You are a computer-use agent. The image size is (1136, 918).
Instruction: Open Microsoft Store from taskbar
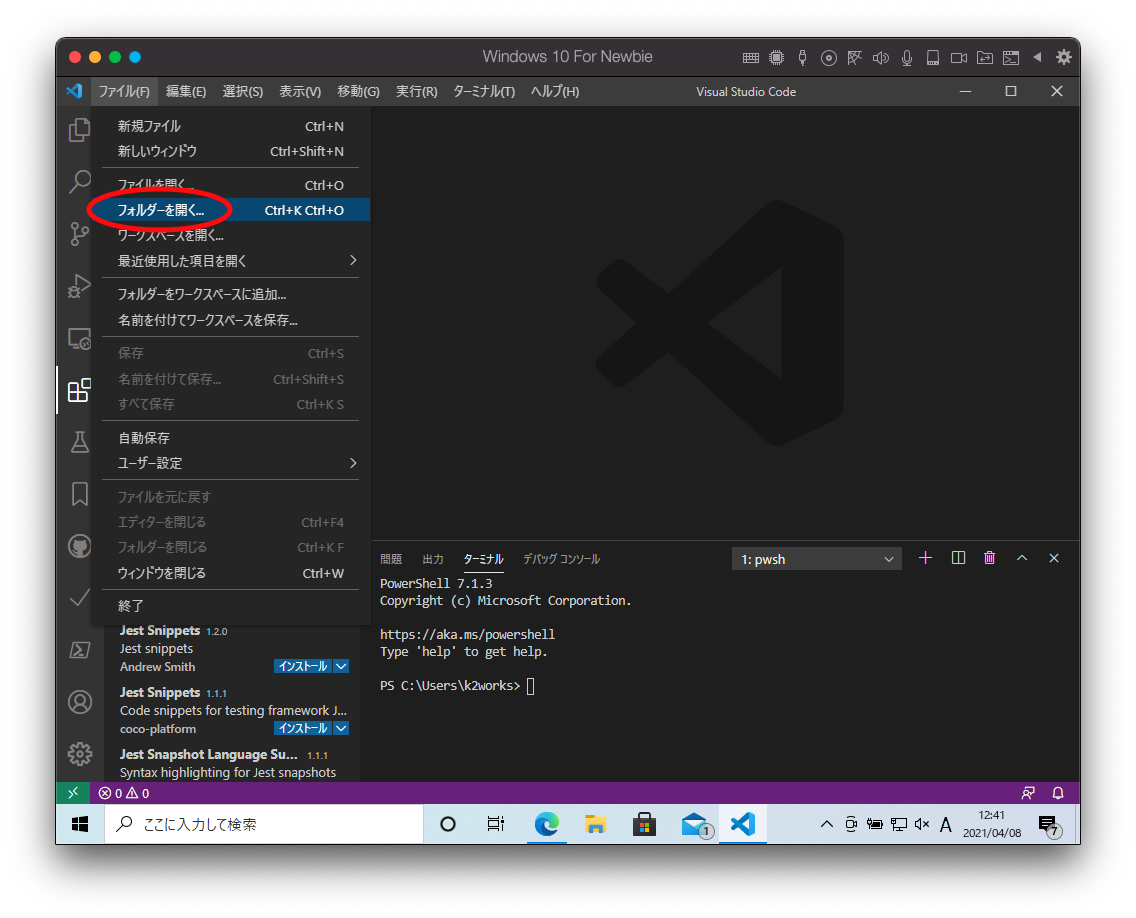click(x=643, y=825)
